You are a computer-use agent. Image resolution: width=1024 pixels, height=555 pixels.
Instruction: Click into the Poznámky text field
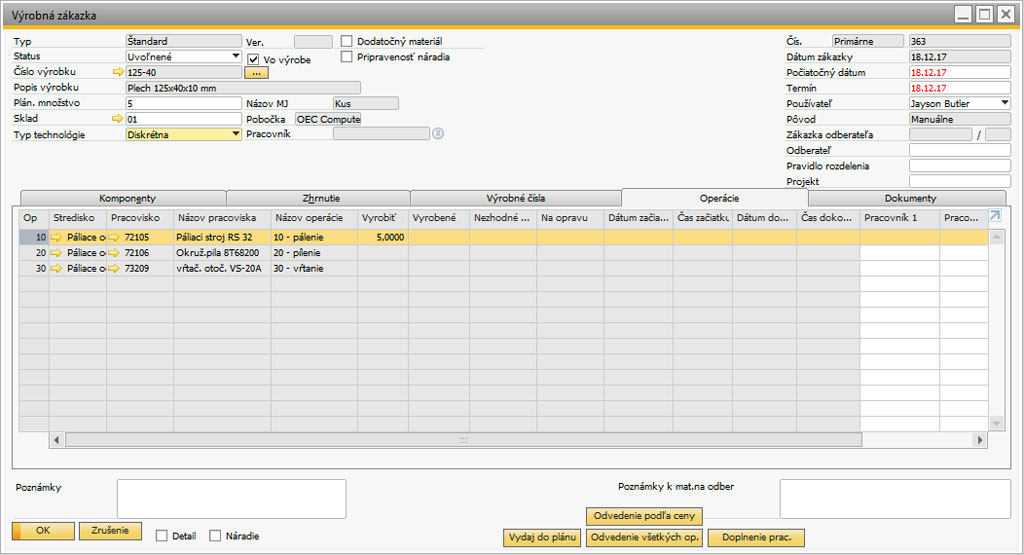[231, 498]
